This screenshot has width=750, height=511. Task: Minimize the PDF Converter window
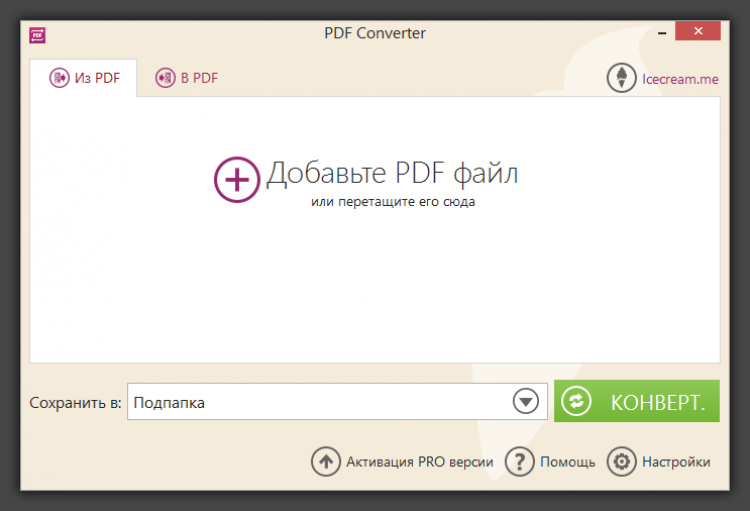661,33
